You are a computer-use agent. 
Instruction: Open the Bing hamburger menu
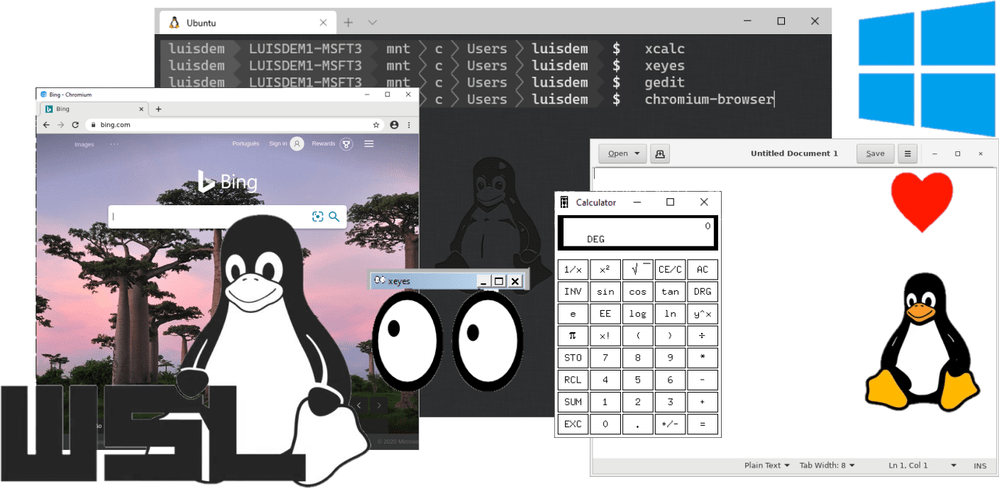(x=369, y=144)
